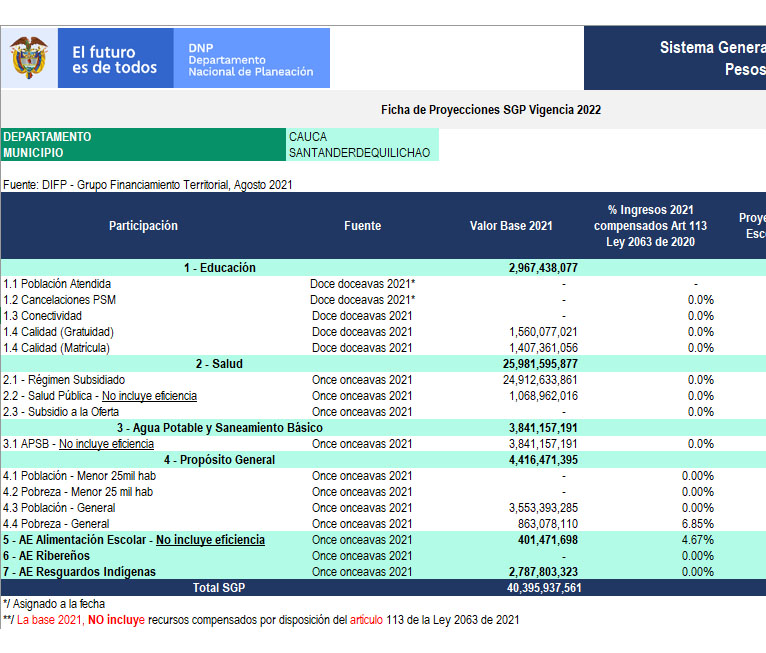Click the Participación column header

click(143, 226)
